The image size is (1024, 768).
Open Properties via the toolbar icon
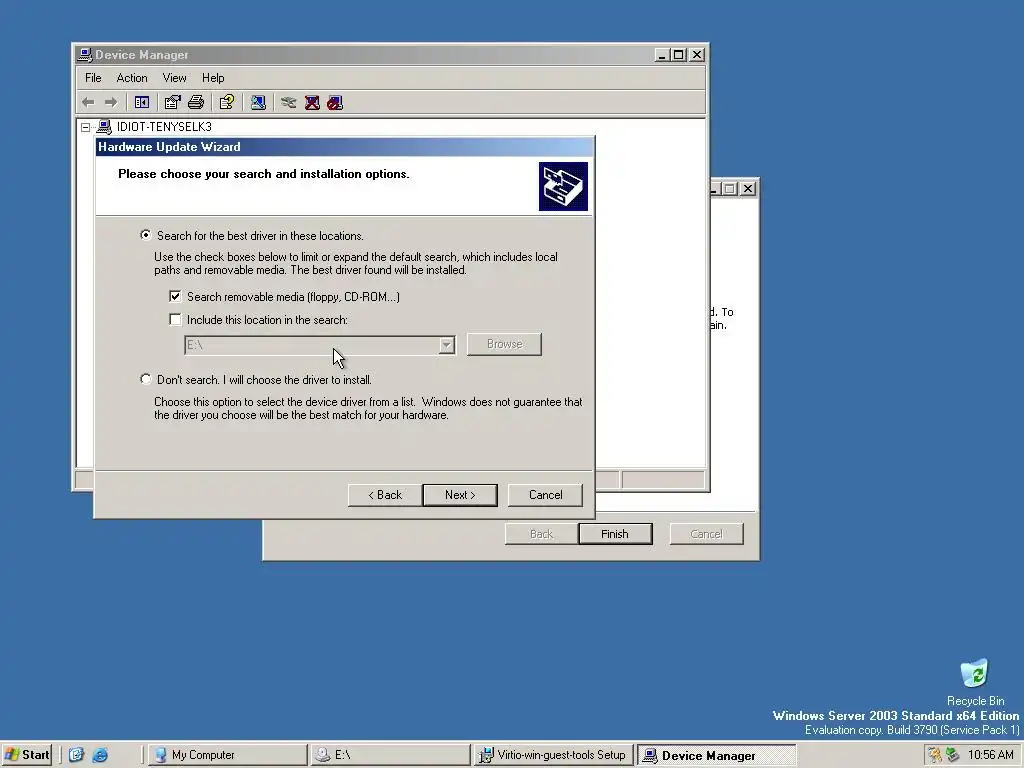tap(172, 103)
